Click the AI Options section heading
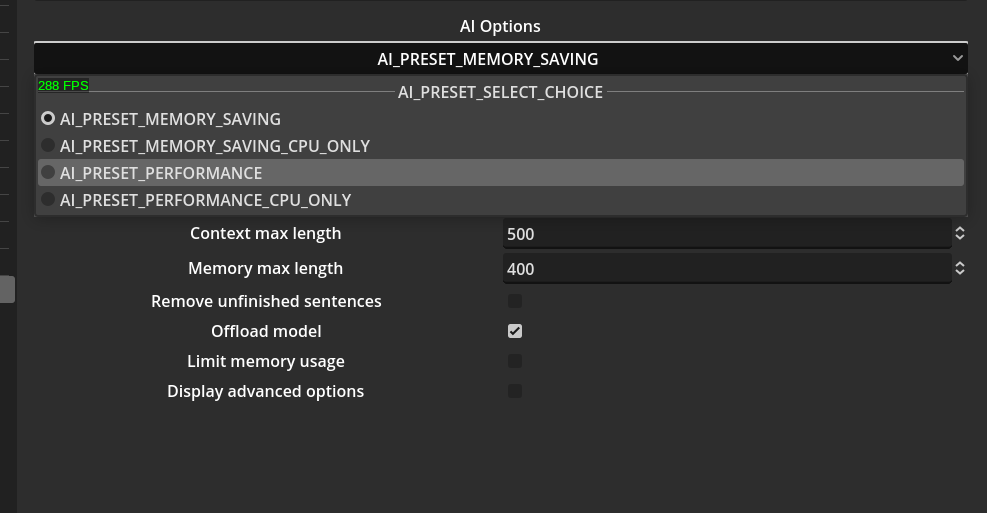The height and width of the screenshot is (513, 987). click(500, 27)
